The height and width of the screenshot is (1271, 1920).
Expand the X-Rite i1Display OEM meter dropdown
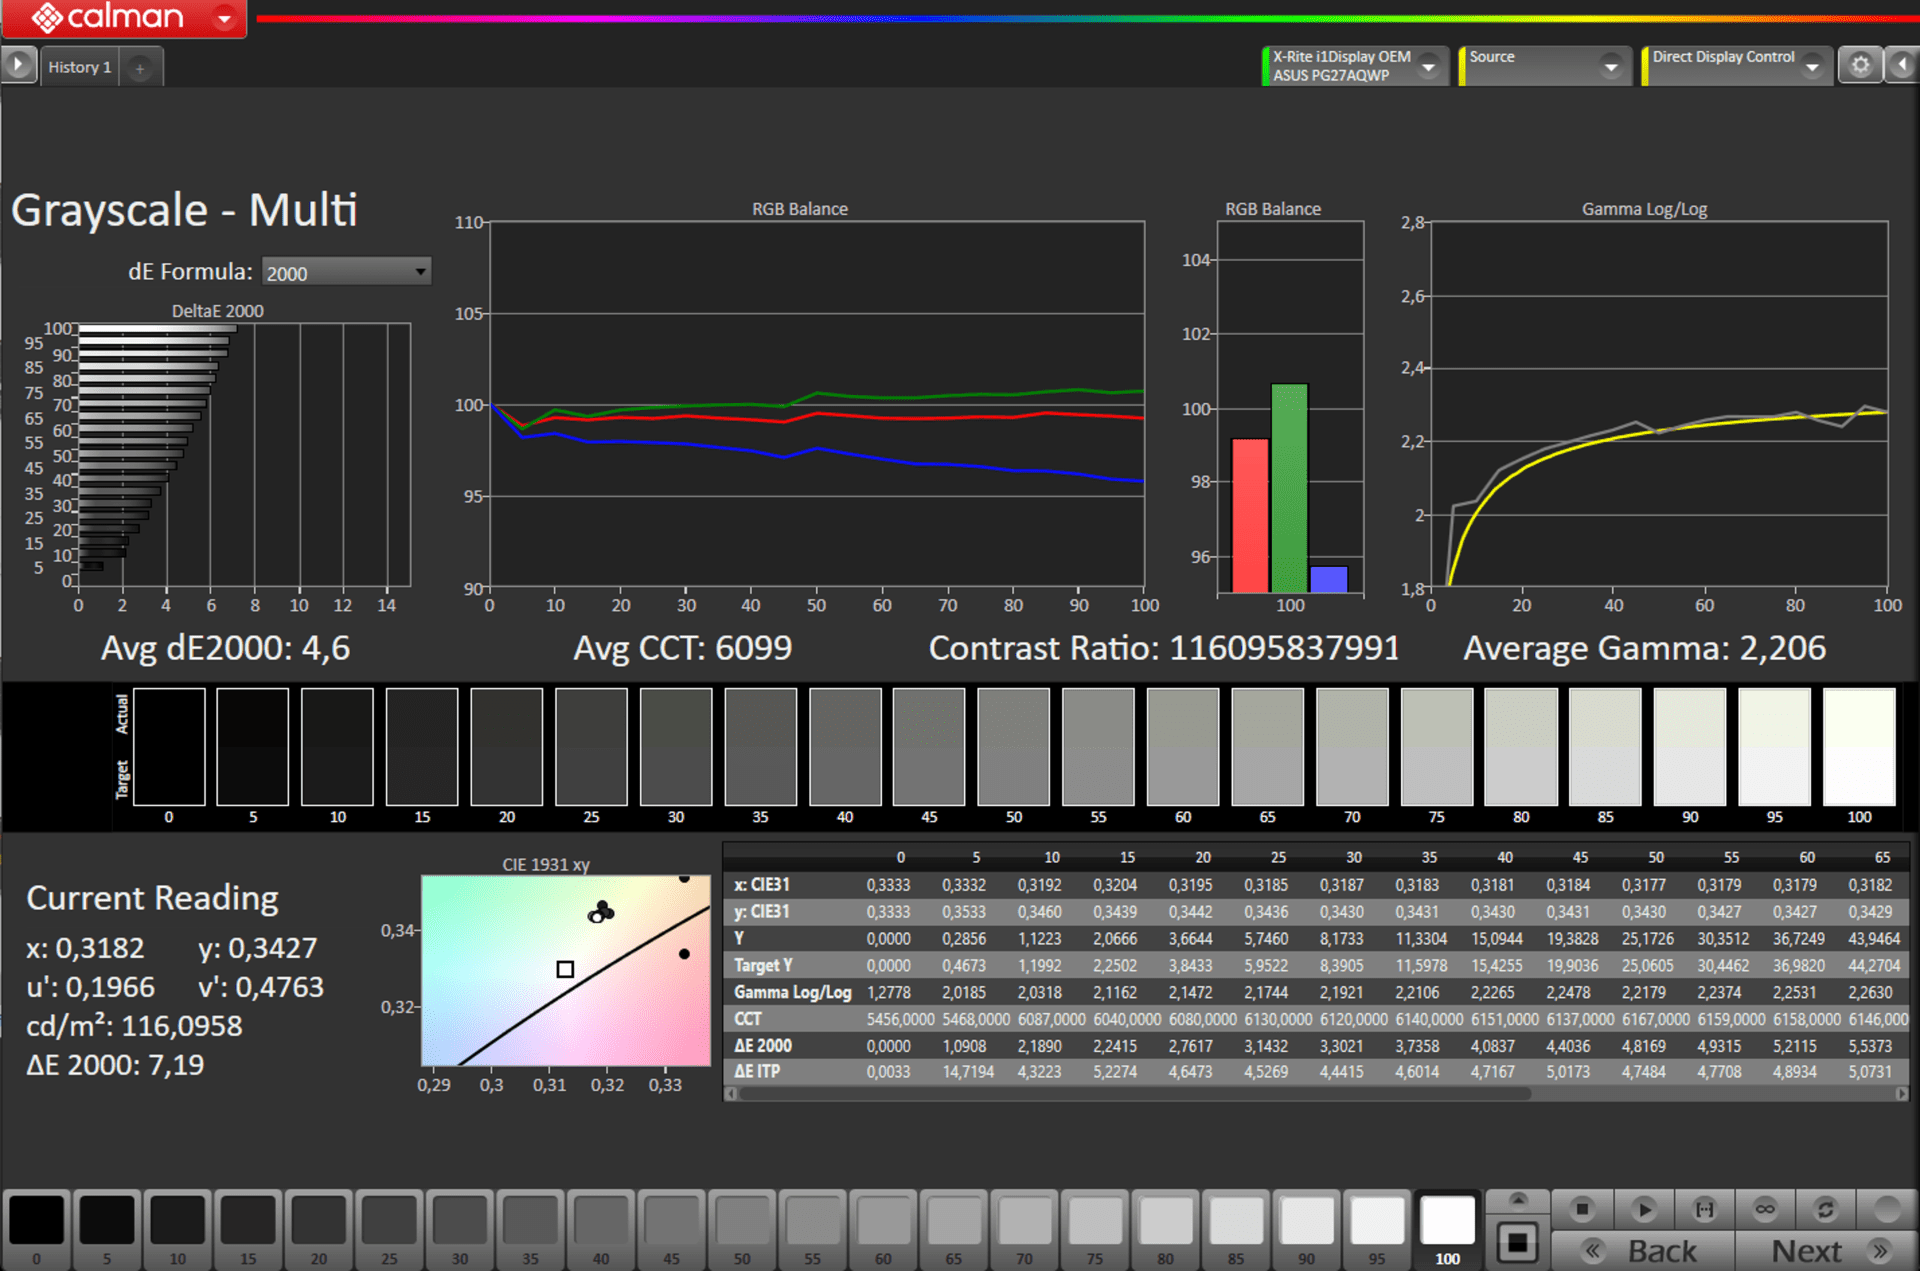coord(1429,67)
